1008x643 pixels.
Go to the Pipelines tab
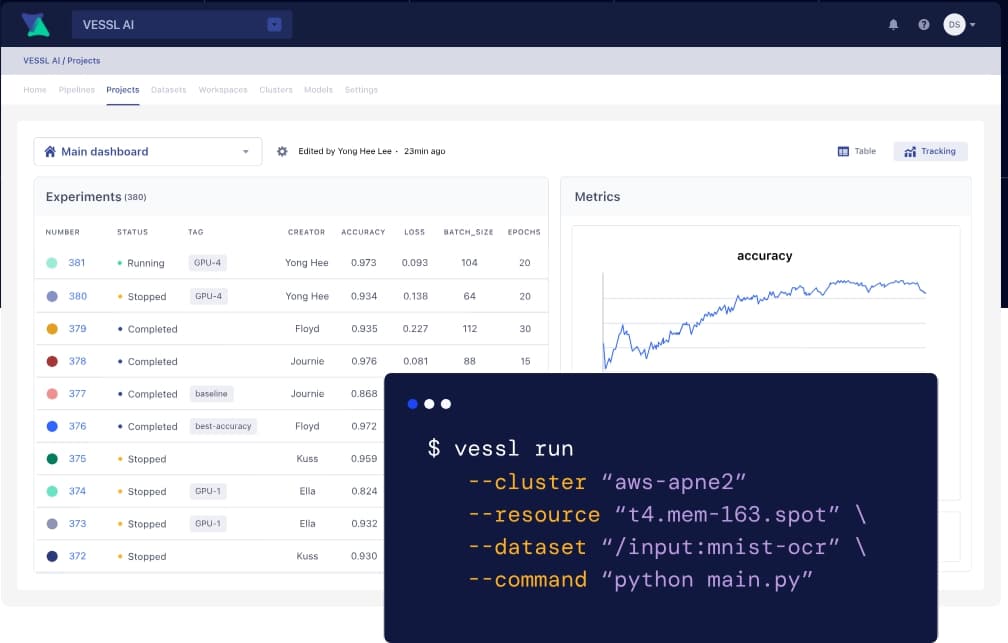point(77,90)
